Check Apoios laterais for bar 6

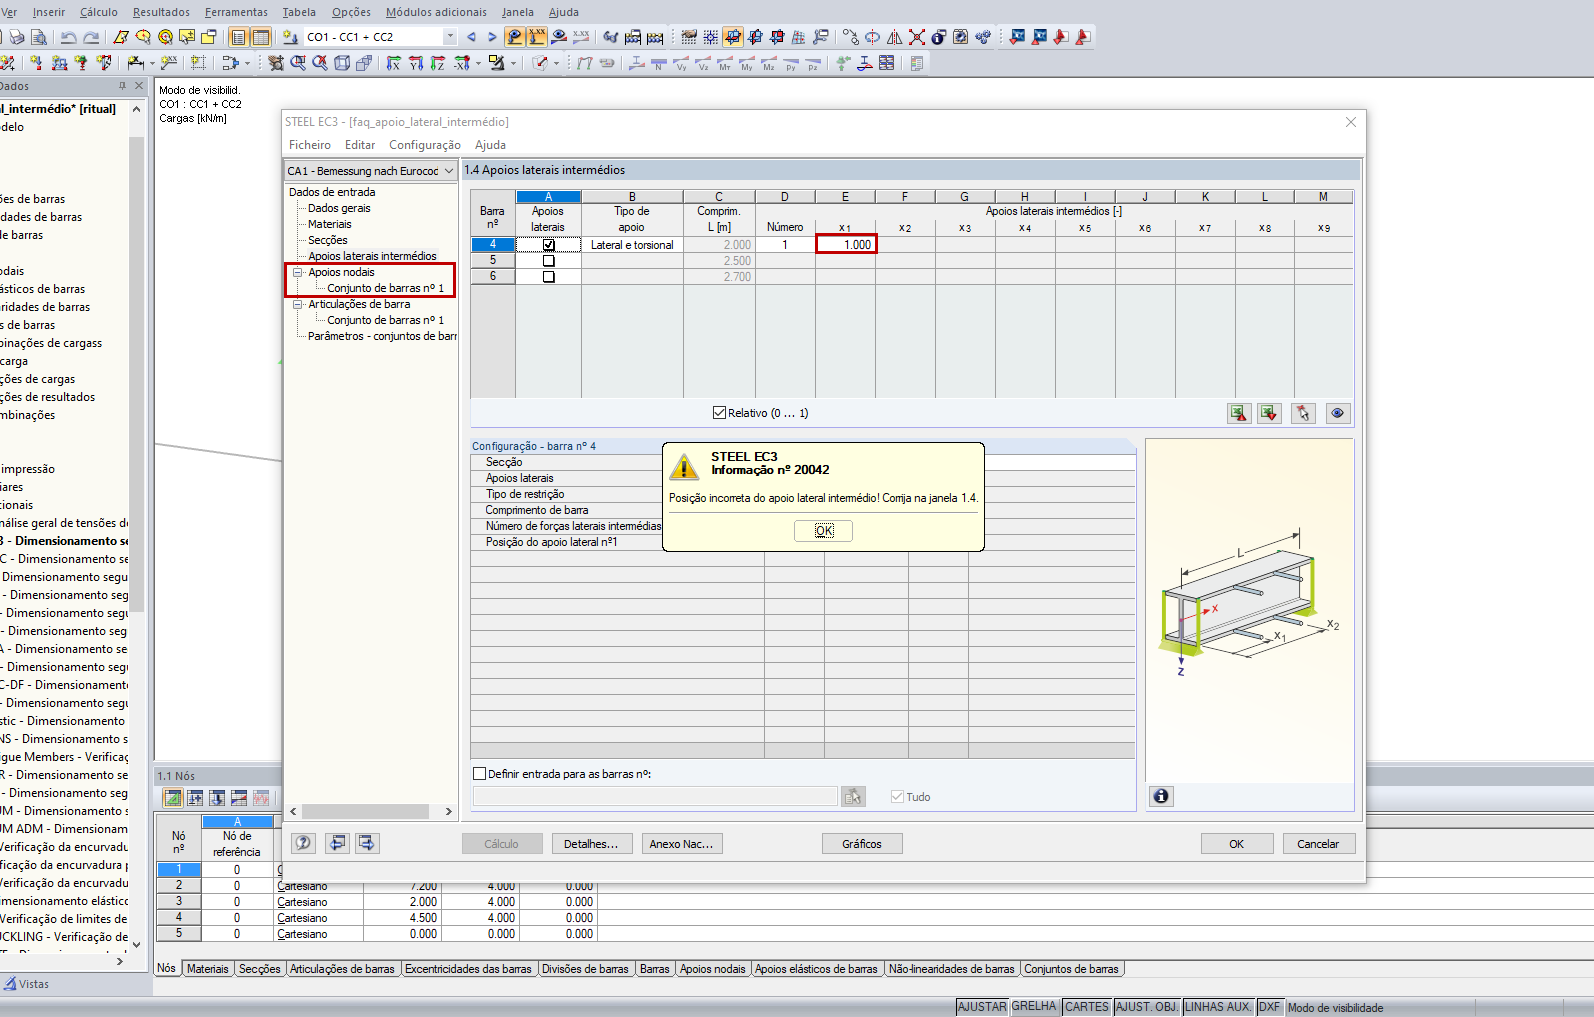coord(548,277)
